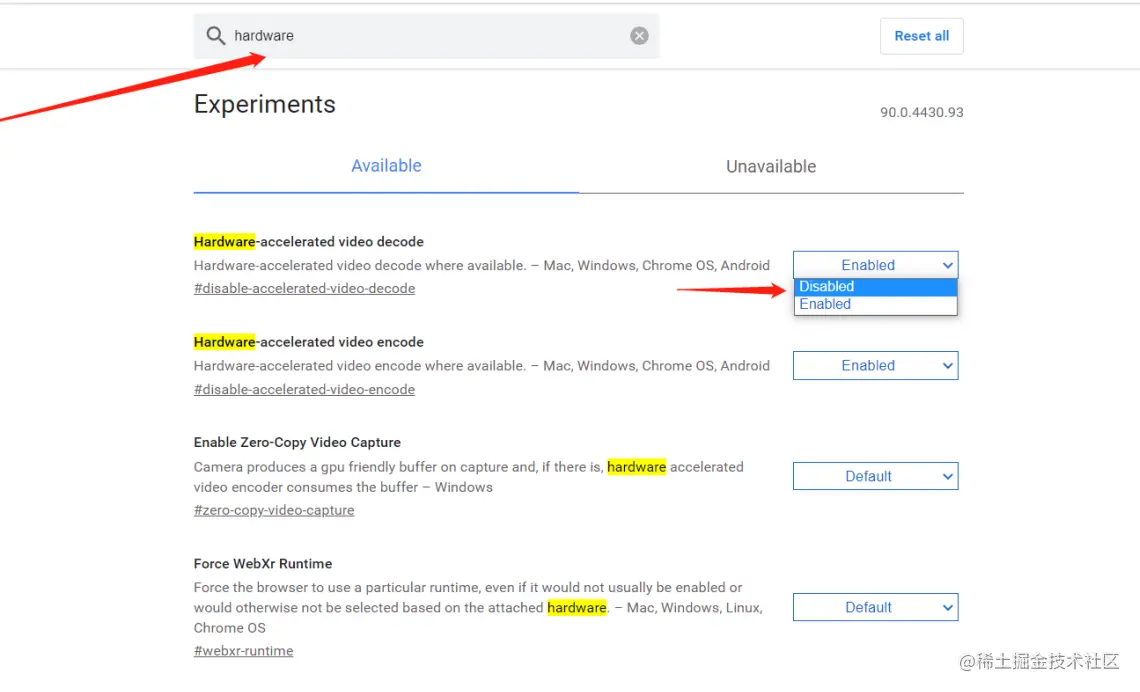Switch to the Unavailable tab
This screenshot has height=692, width=1140.
tap(771, 166)
